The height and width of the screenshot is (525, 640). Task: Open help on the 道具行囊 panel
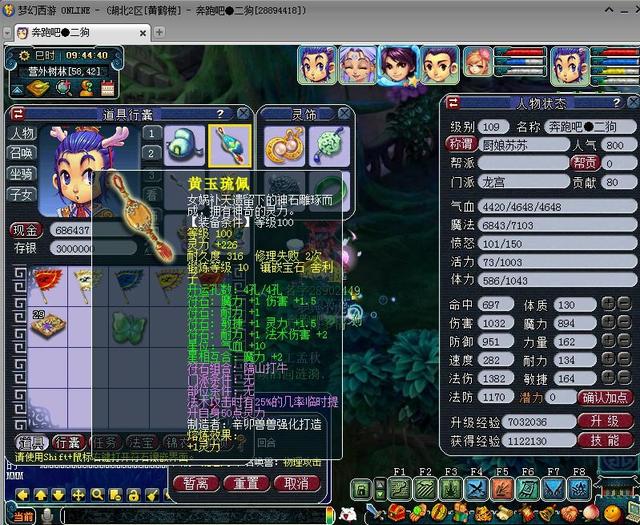click(x=220, y=113)
